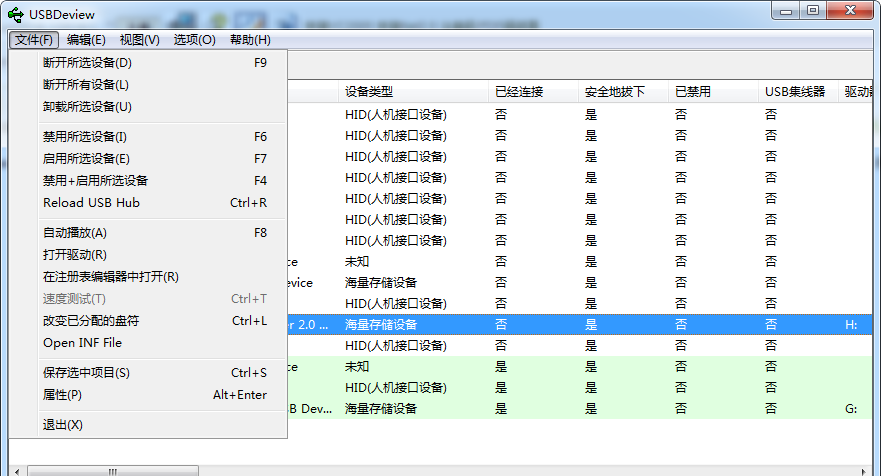881x476 pixels.
Task: Click the horizontal scrollbar thumb
Action: (113, 471)
